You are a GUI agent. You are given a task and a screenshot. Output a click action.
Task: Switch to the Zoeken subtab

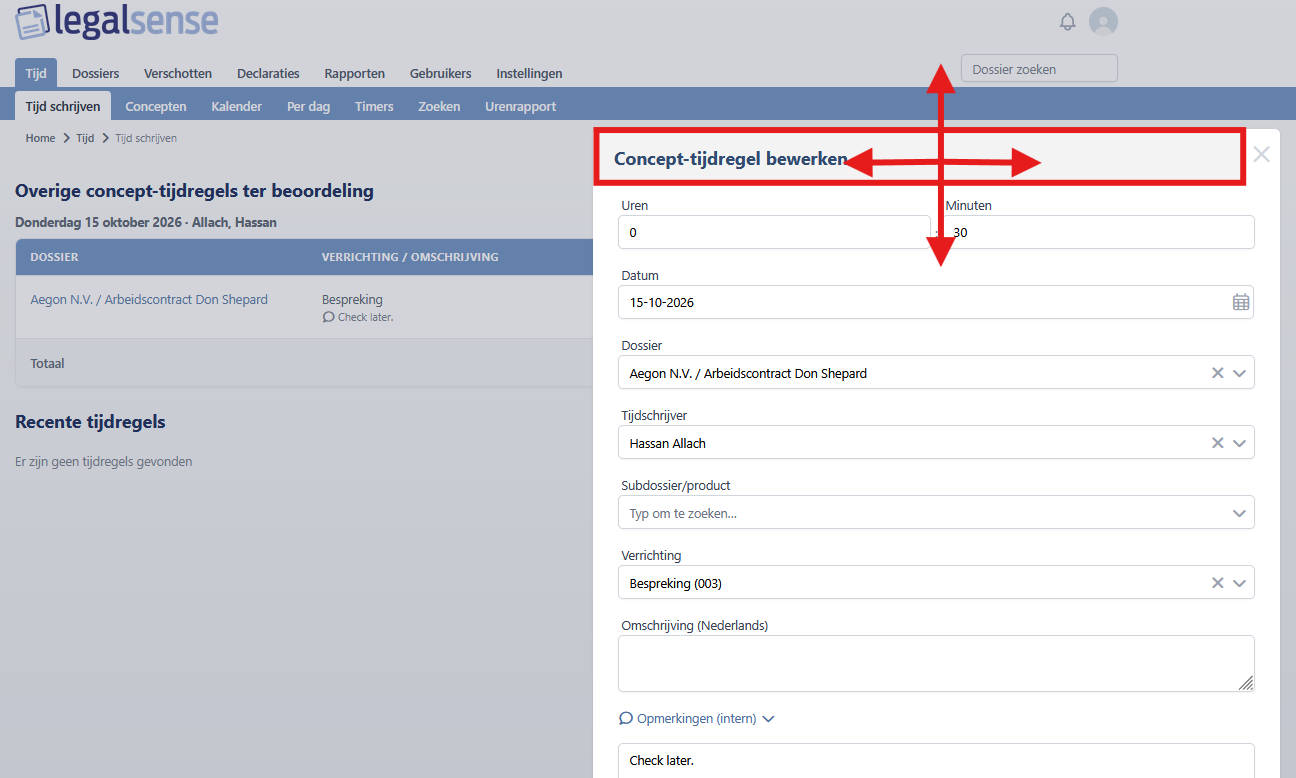440,106
